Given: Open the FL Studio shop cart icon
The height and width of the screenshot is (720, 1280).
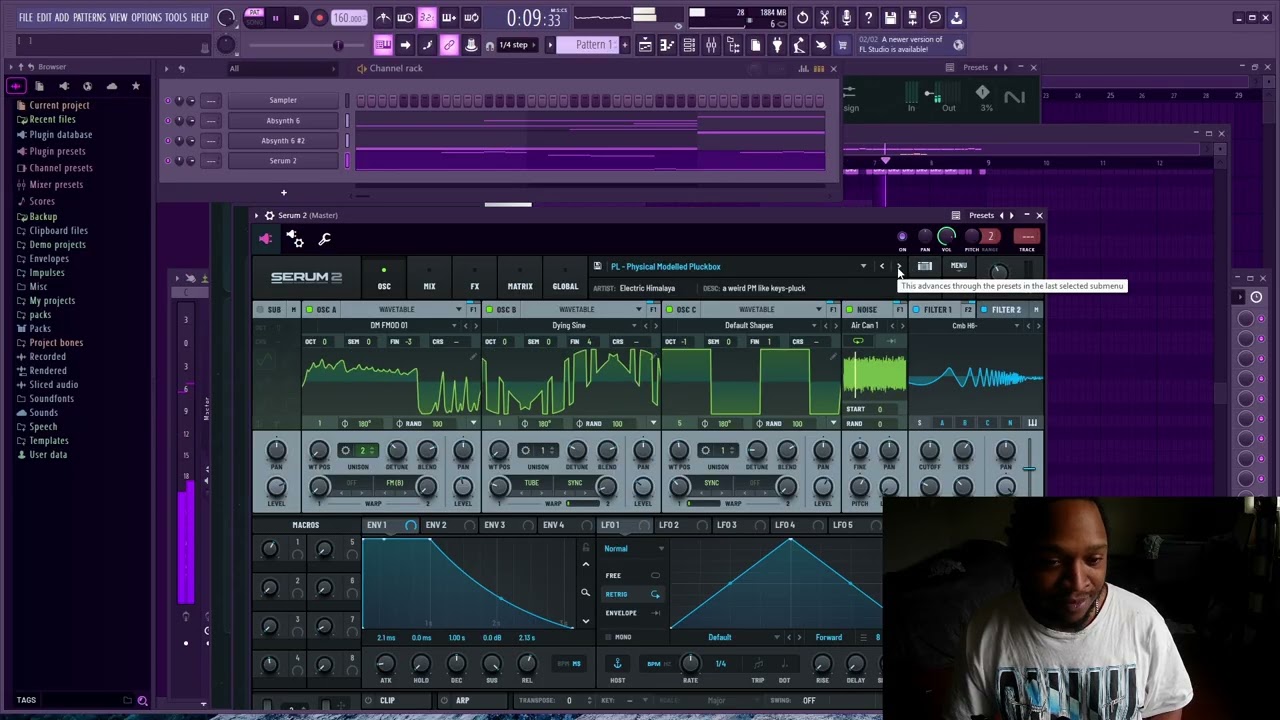Looking at the screenshot, I should (x=843, y=45).
